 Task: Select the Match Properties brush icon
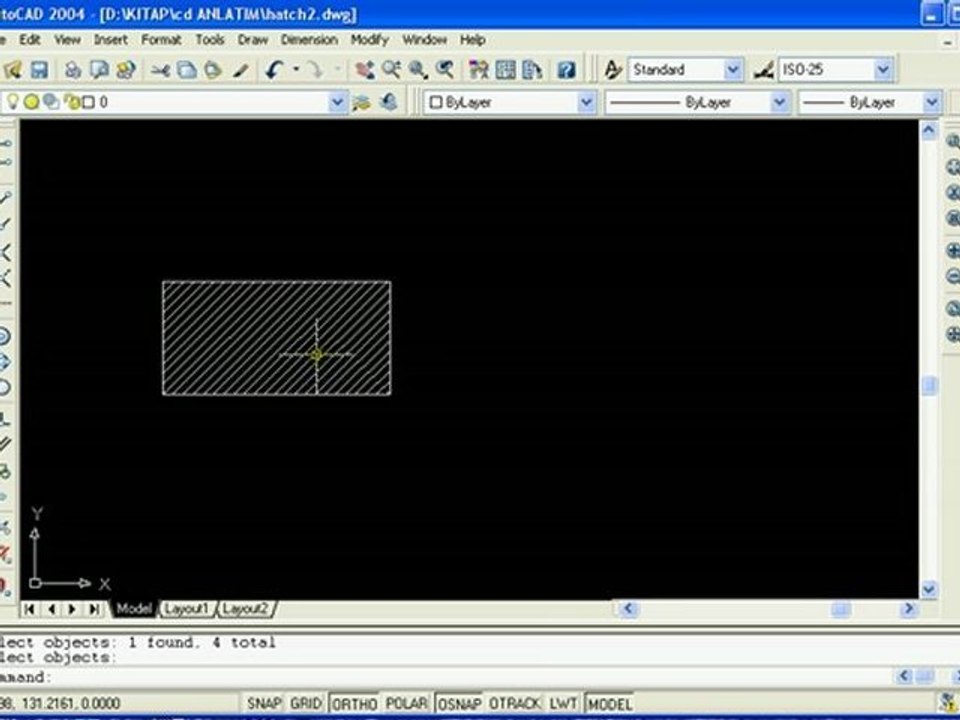tap(240, 70)
